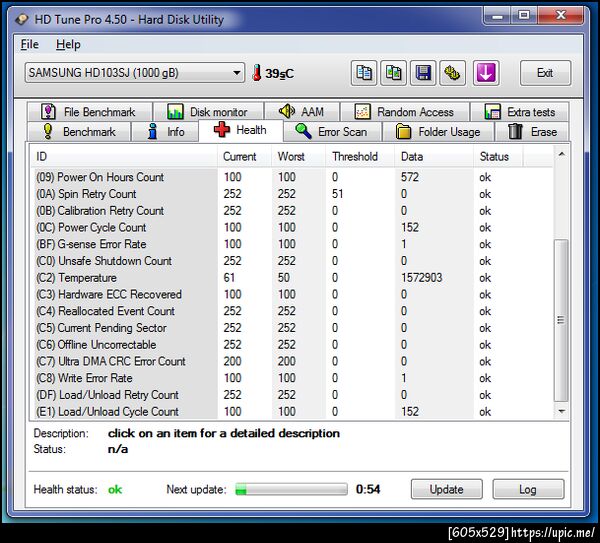
Task: Select the Health tab
Action: click(x=241, y=130)
